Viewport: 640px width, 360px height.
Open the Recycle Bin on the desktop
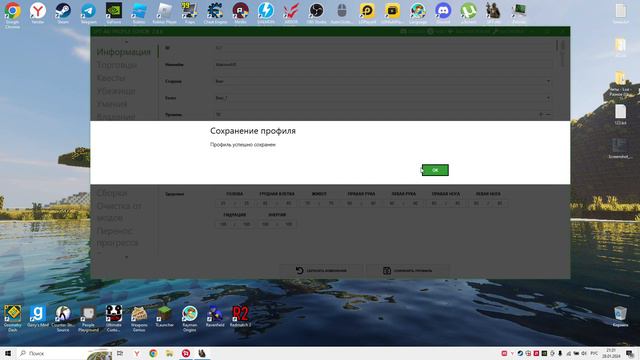(x=620, y=316)
